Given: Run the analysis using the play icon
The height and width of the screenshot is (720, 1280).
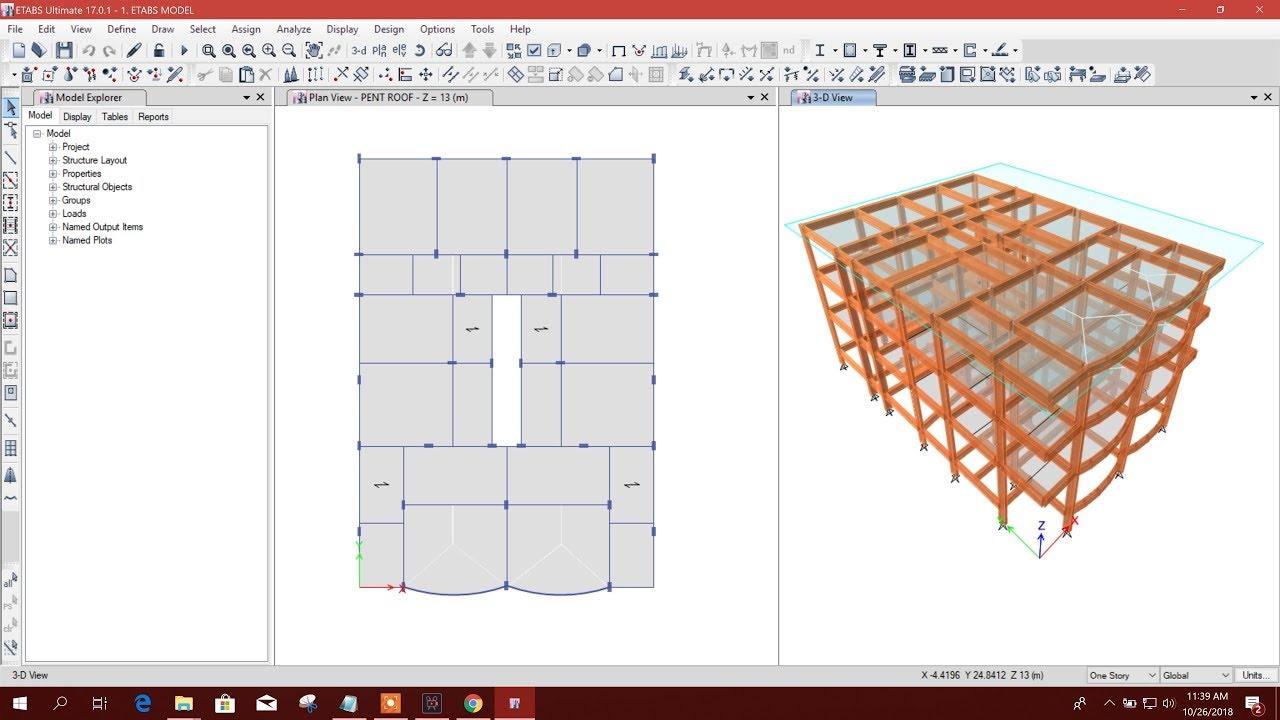Looking at the screenshot, I should (x=185, y=49).
